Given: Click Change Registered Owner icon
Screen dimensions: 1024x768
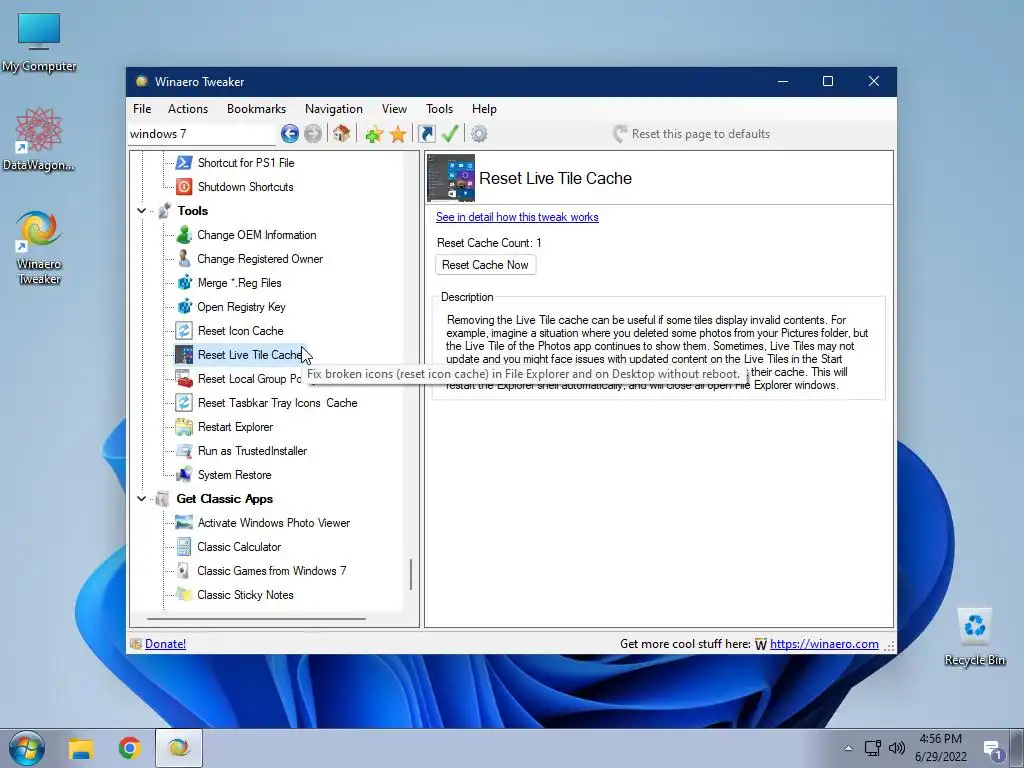Looking at the screenshot, I should (184, 259).
